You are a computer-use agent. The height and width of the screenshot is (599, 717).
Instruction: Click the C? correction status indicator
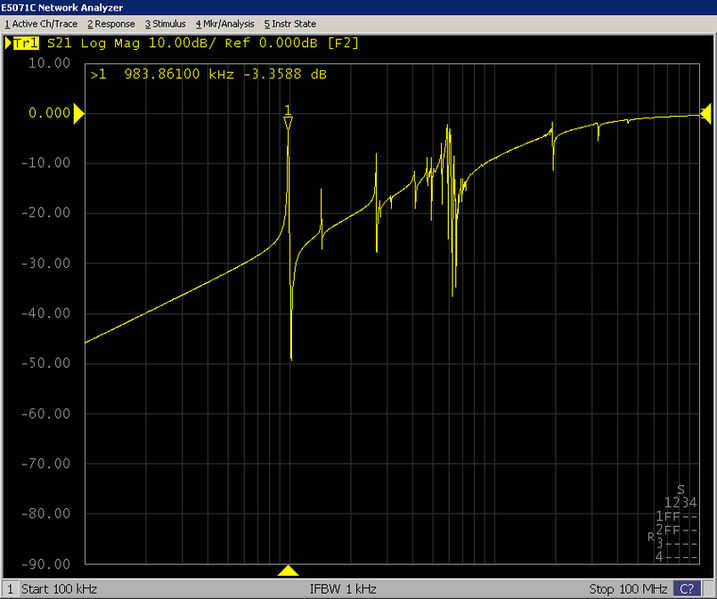(x=688, y=589)
